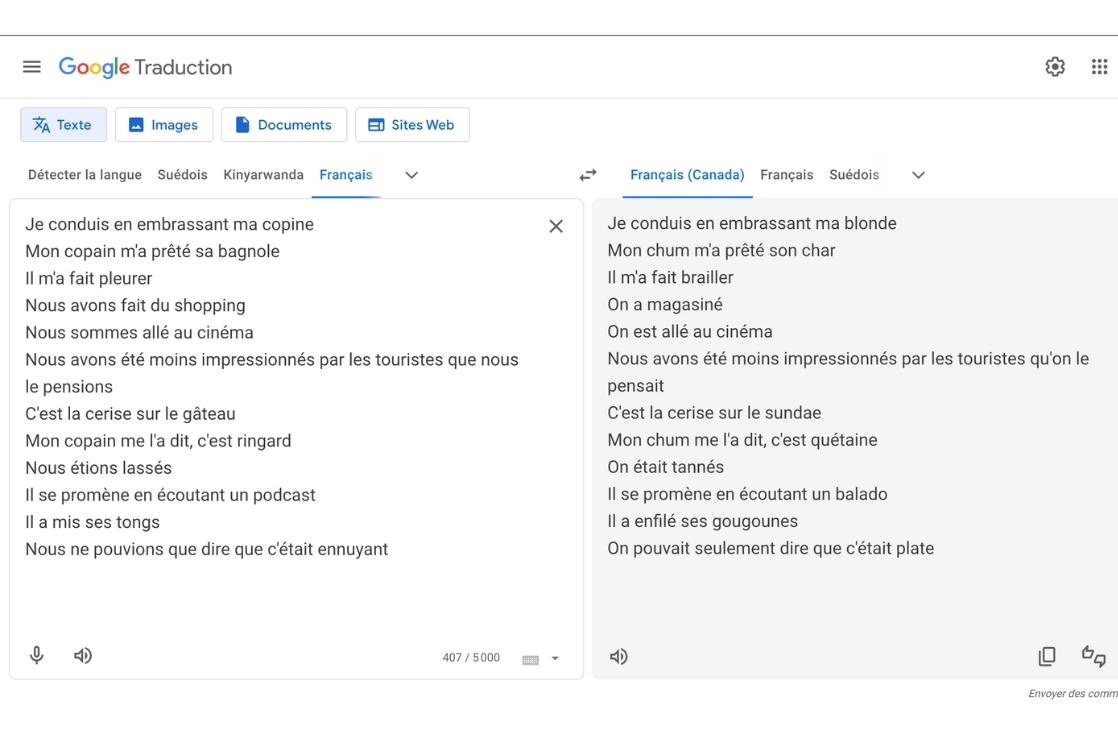The image size is (1118, 745).
Task: Open the hamburger navigation menu
Action: tap(31, 66)
